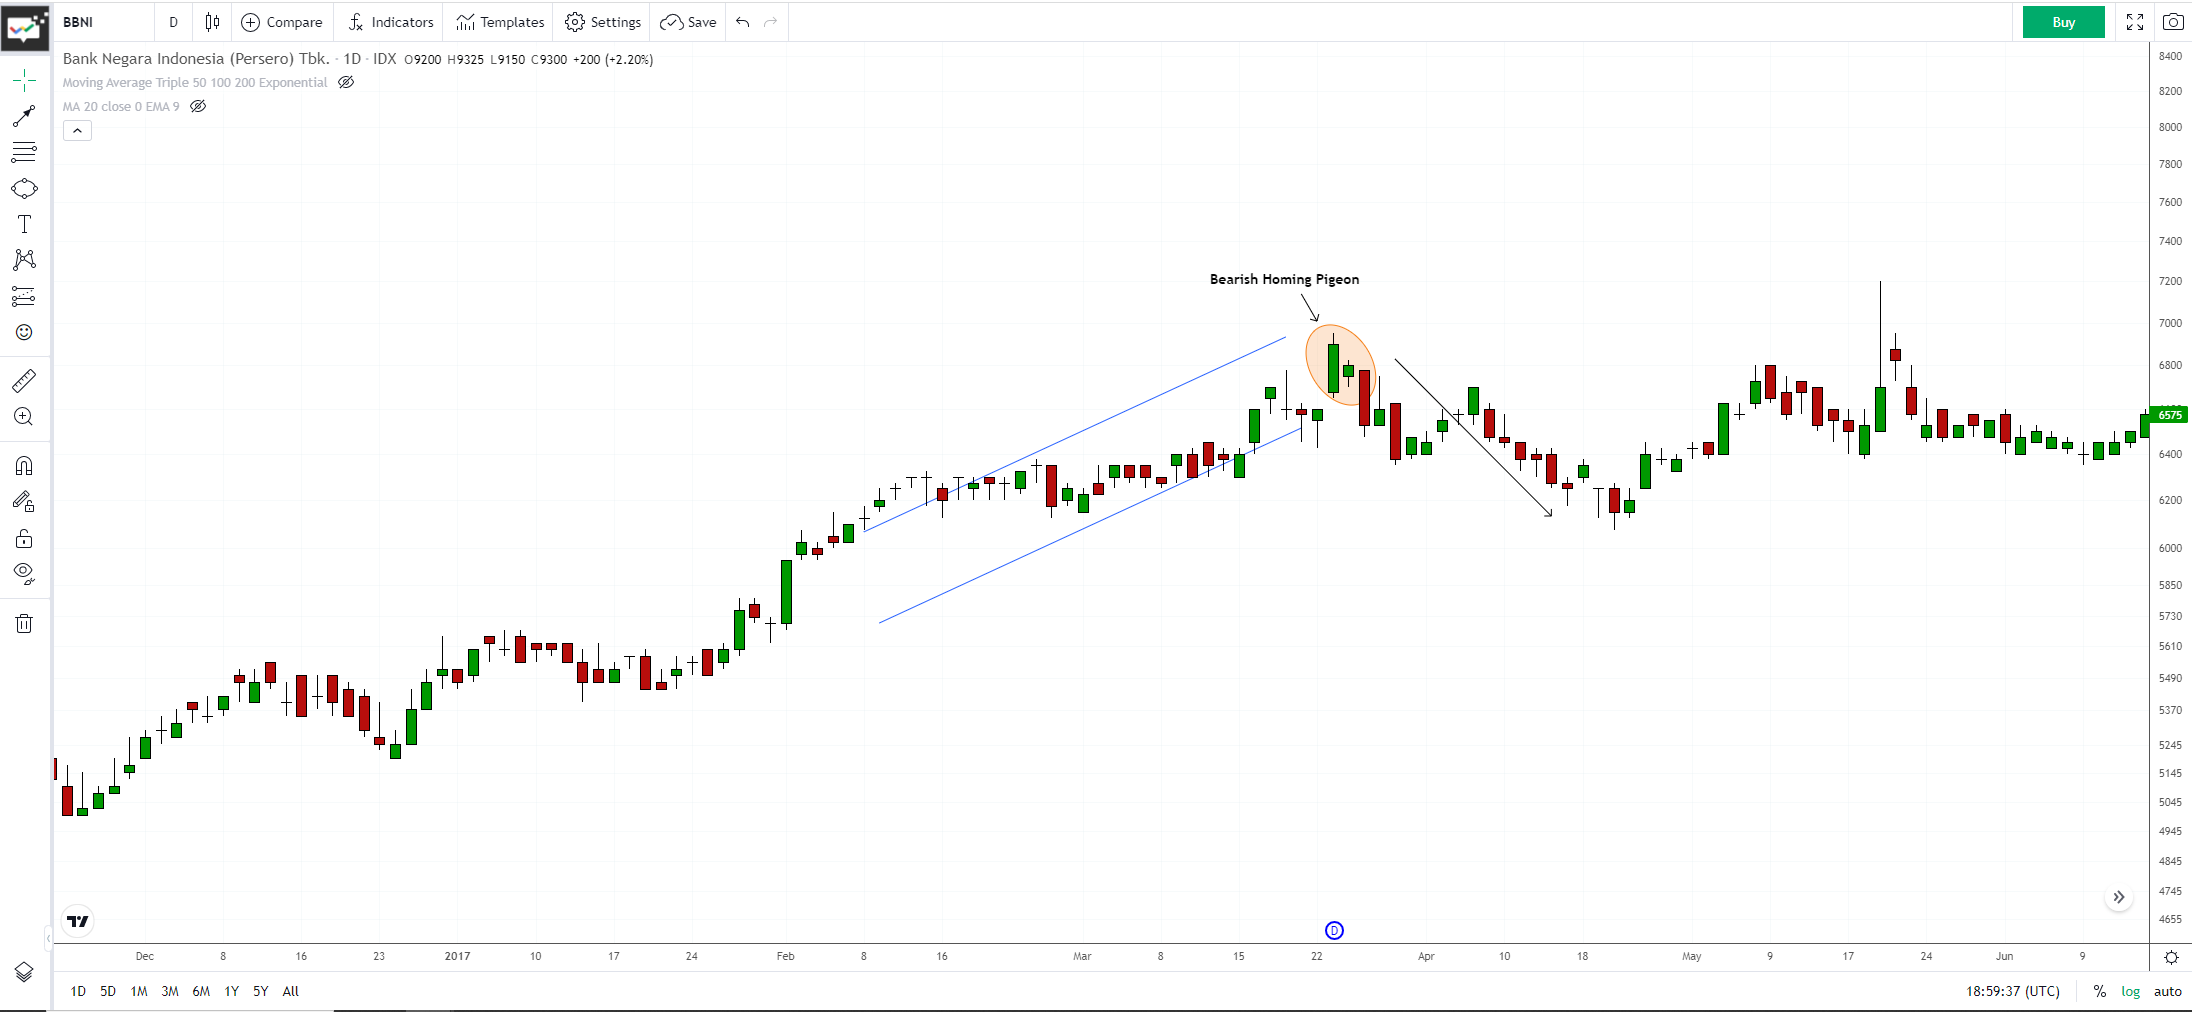Open the Indicators menu
The image size is (2192, 1012).
391,22
